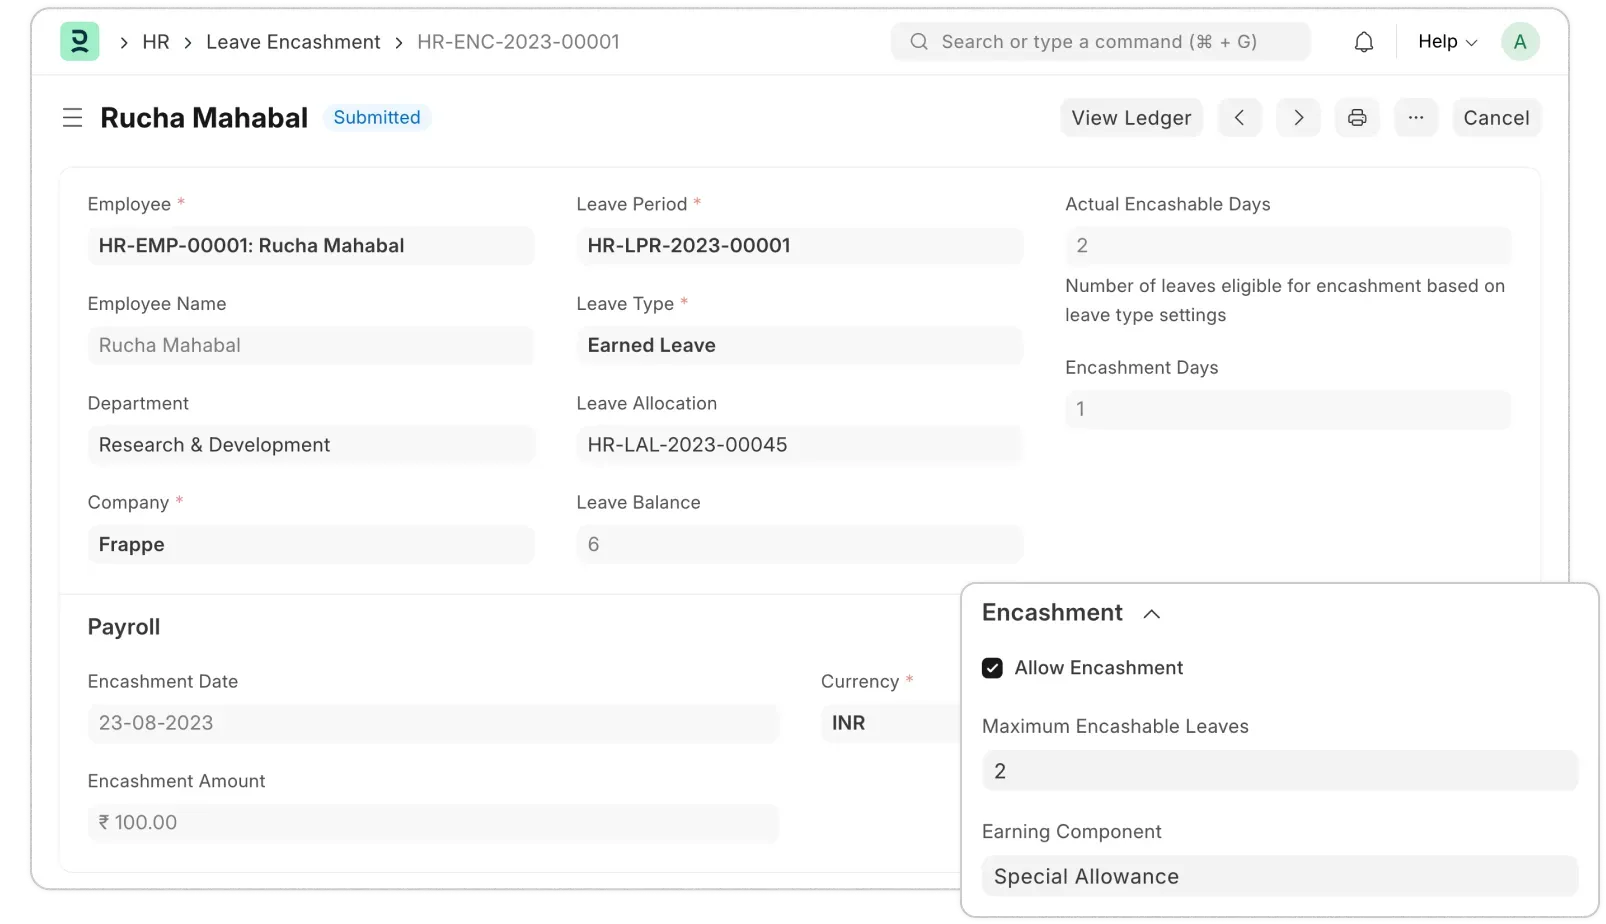Click the Maximum Encashable Leaves field
The height and width of the screenshot is (924, 1606).
1279,771
